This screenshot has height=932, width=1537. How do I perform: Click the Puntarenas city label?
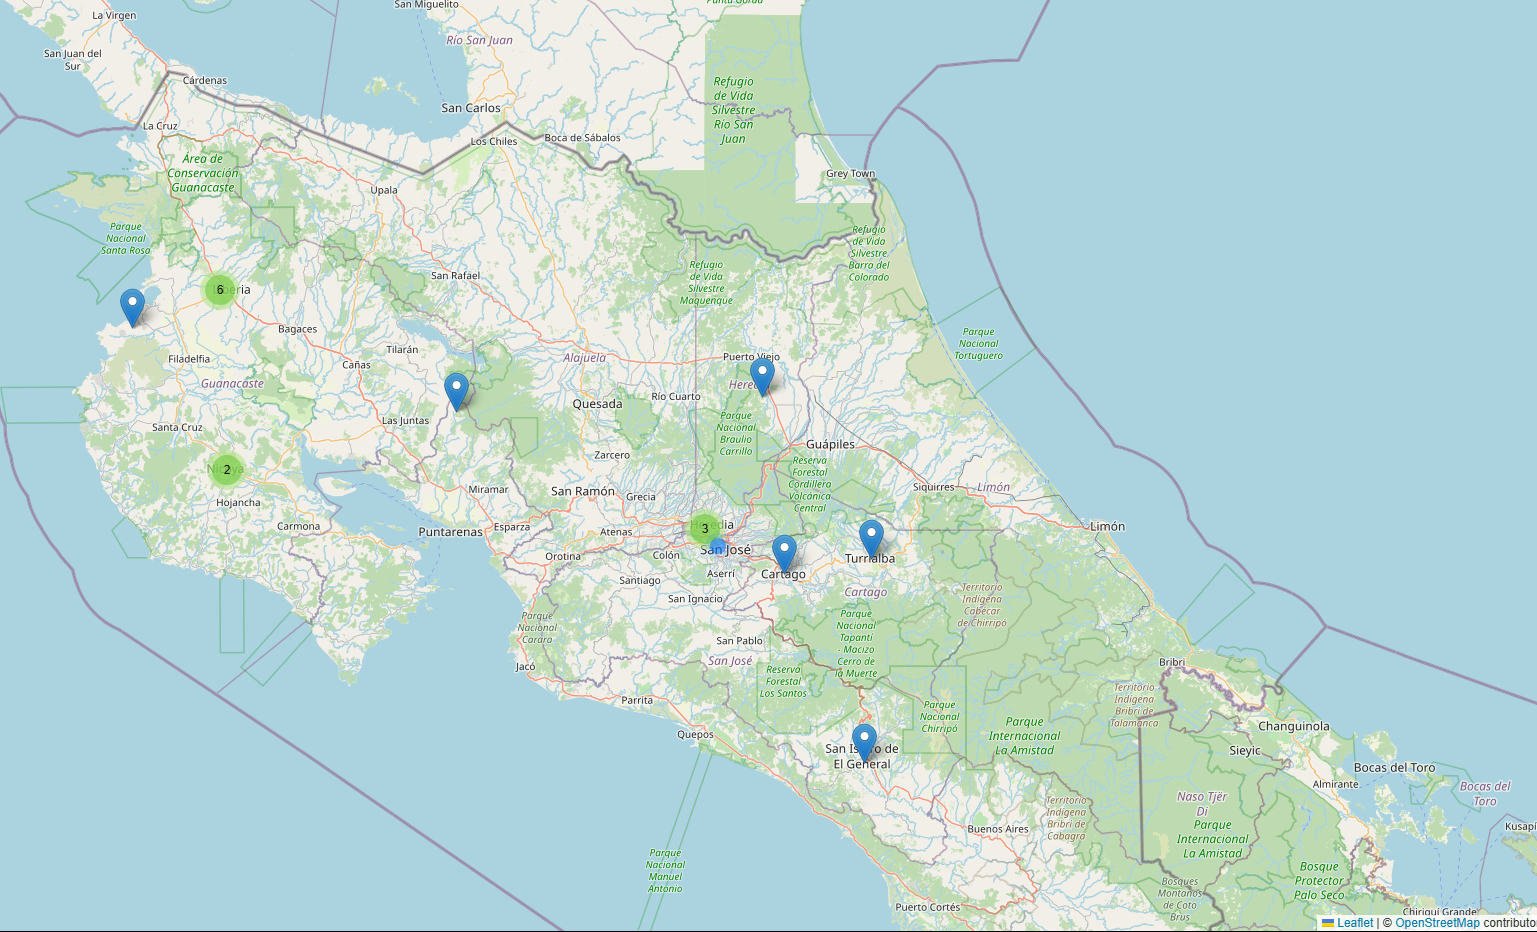pos(450,532)
